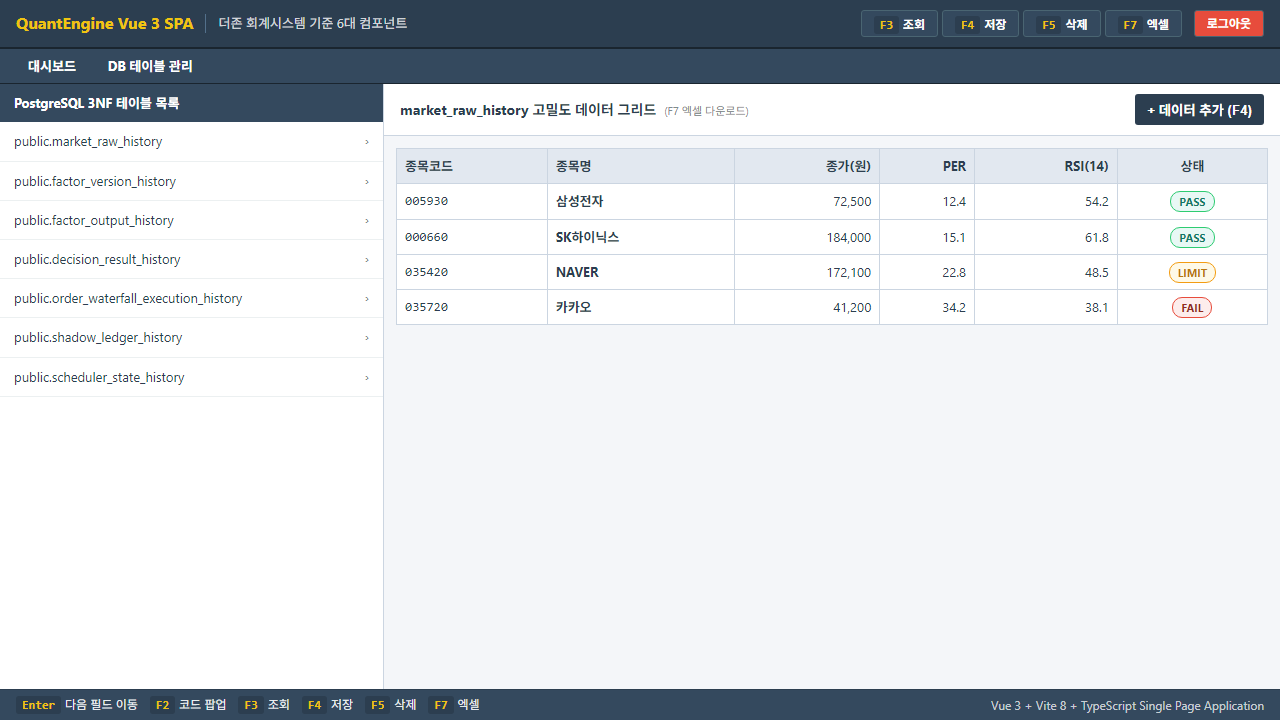Open public.order_waterfall_execution_history table
Viewport: 1280px width, 720px height.
(x=191, y=298)
